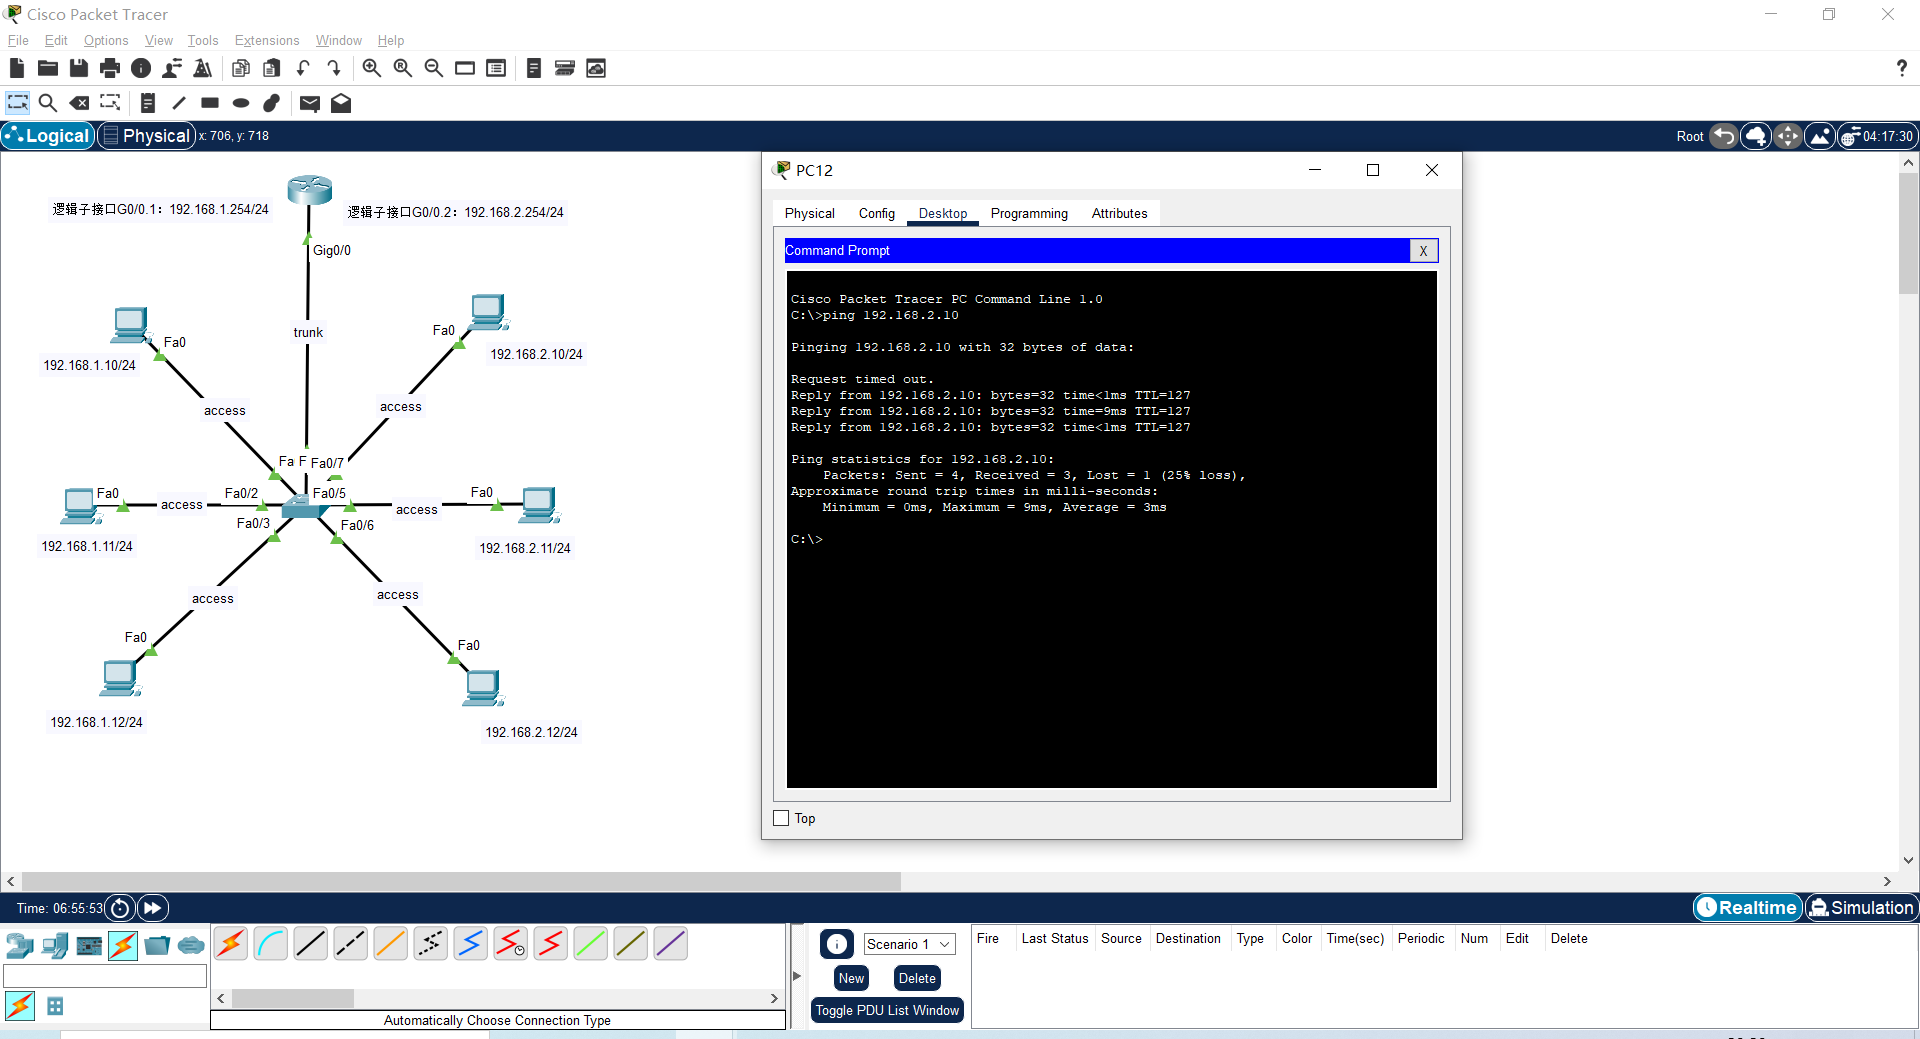Choose the Draw Rectangle tool
This screenshot has width=1920, height=1039.
210,103
